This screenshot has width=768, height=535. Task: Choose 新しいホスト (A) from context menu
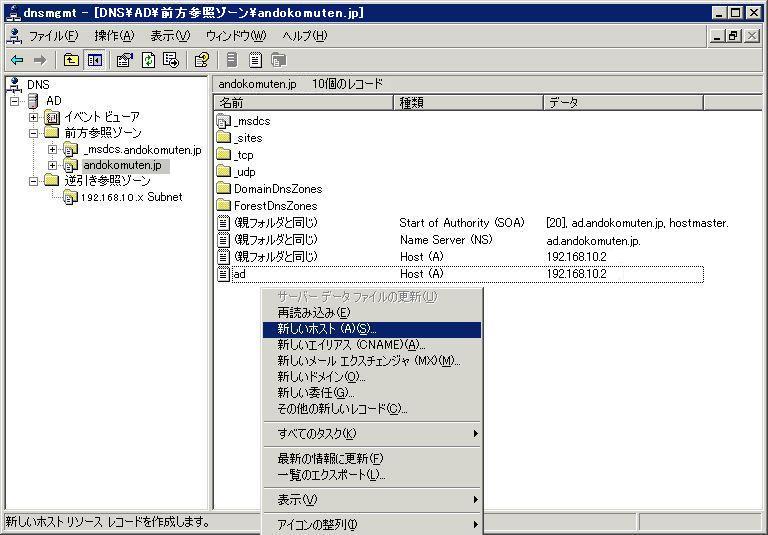pos(372,329)
